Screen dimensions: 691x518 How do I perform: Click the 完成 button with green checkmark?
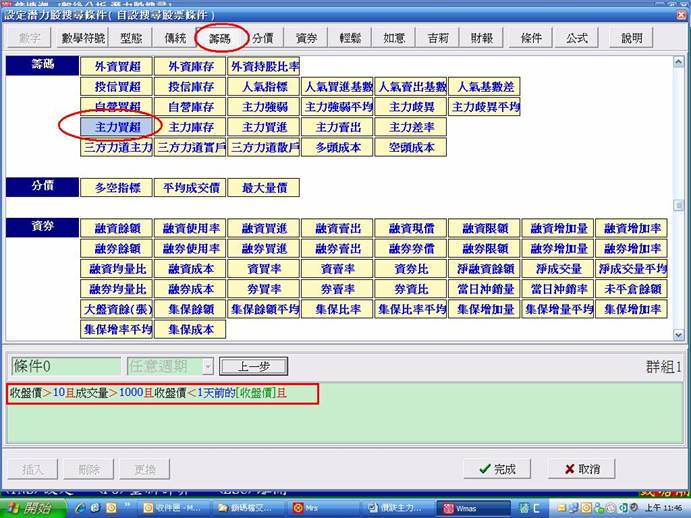(x=497, y=468)
